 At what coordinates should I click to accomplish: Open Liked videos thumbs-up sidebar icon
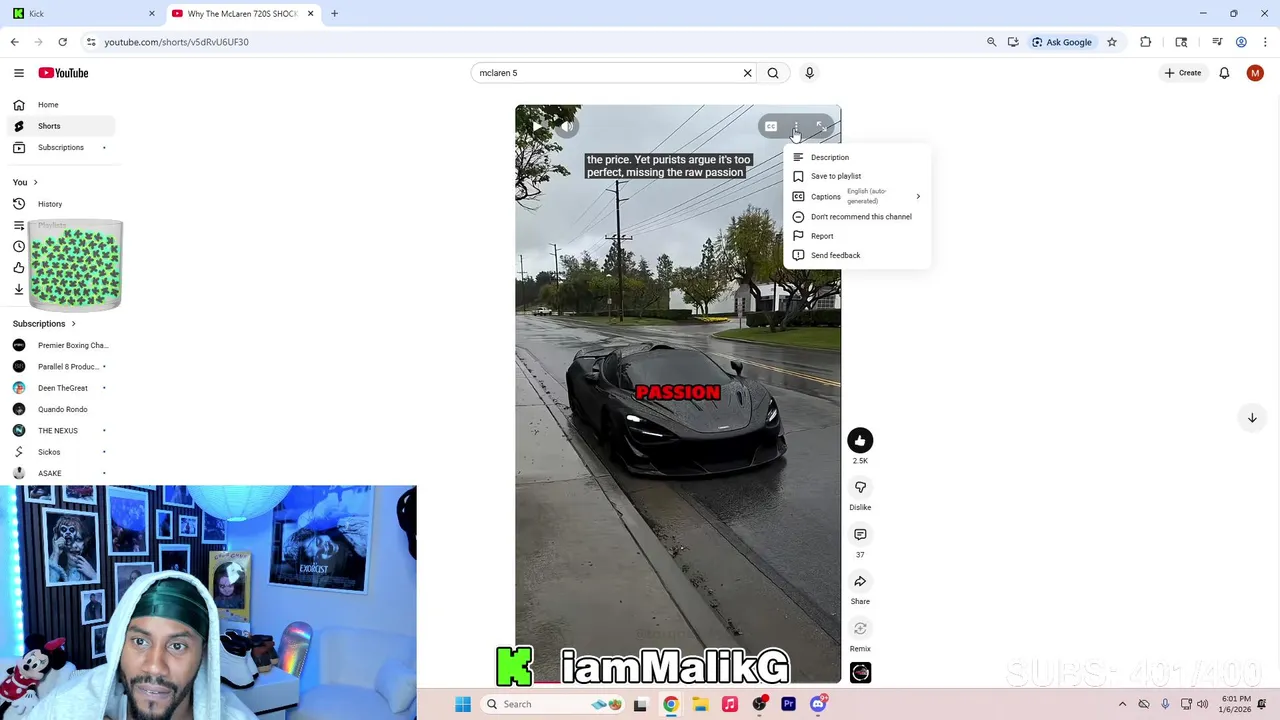pyautogui.click(x=19, y=268)
